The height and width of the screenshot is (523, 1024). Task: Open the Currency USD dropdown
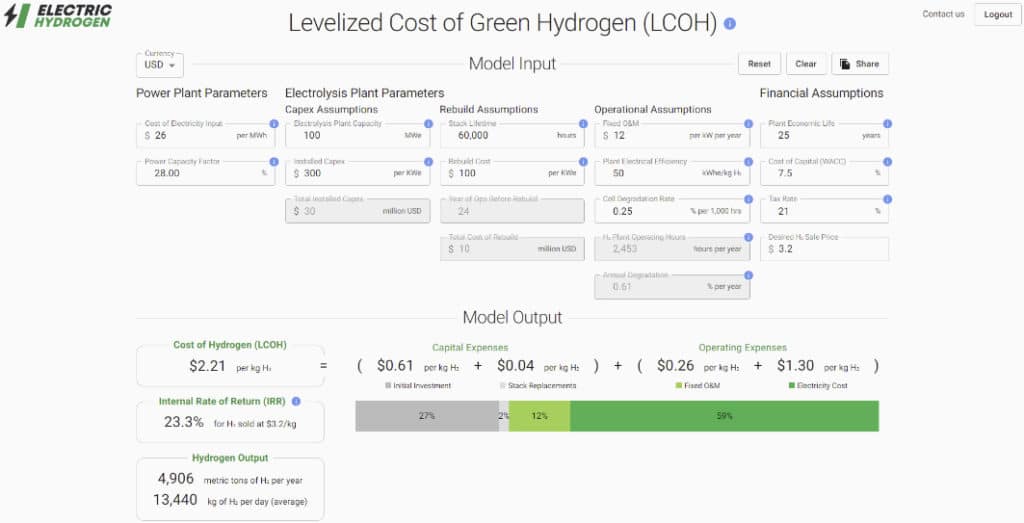160,65
